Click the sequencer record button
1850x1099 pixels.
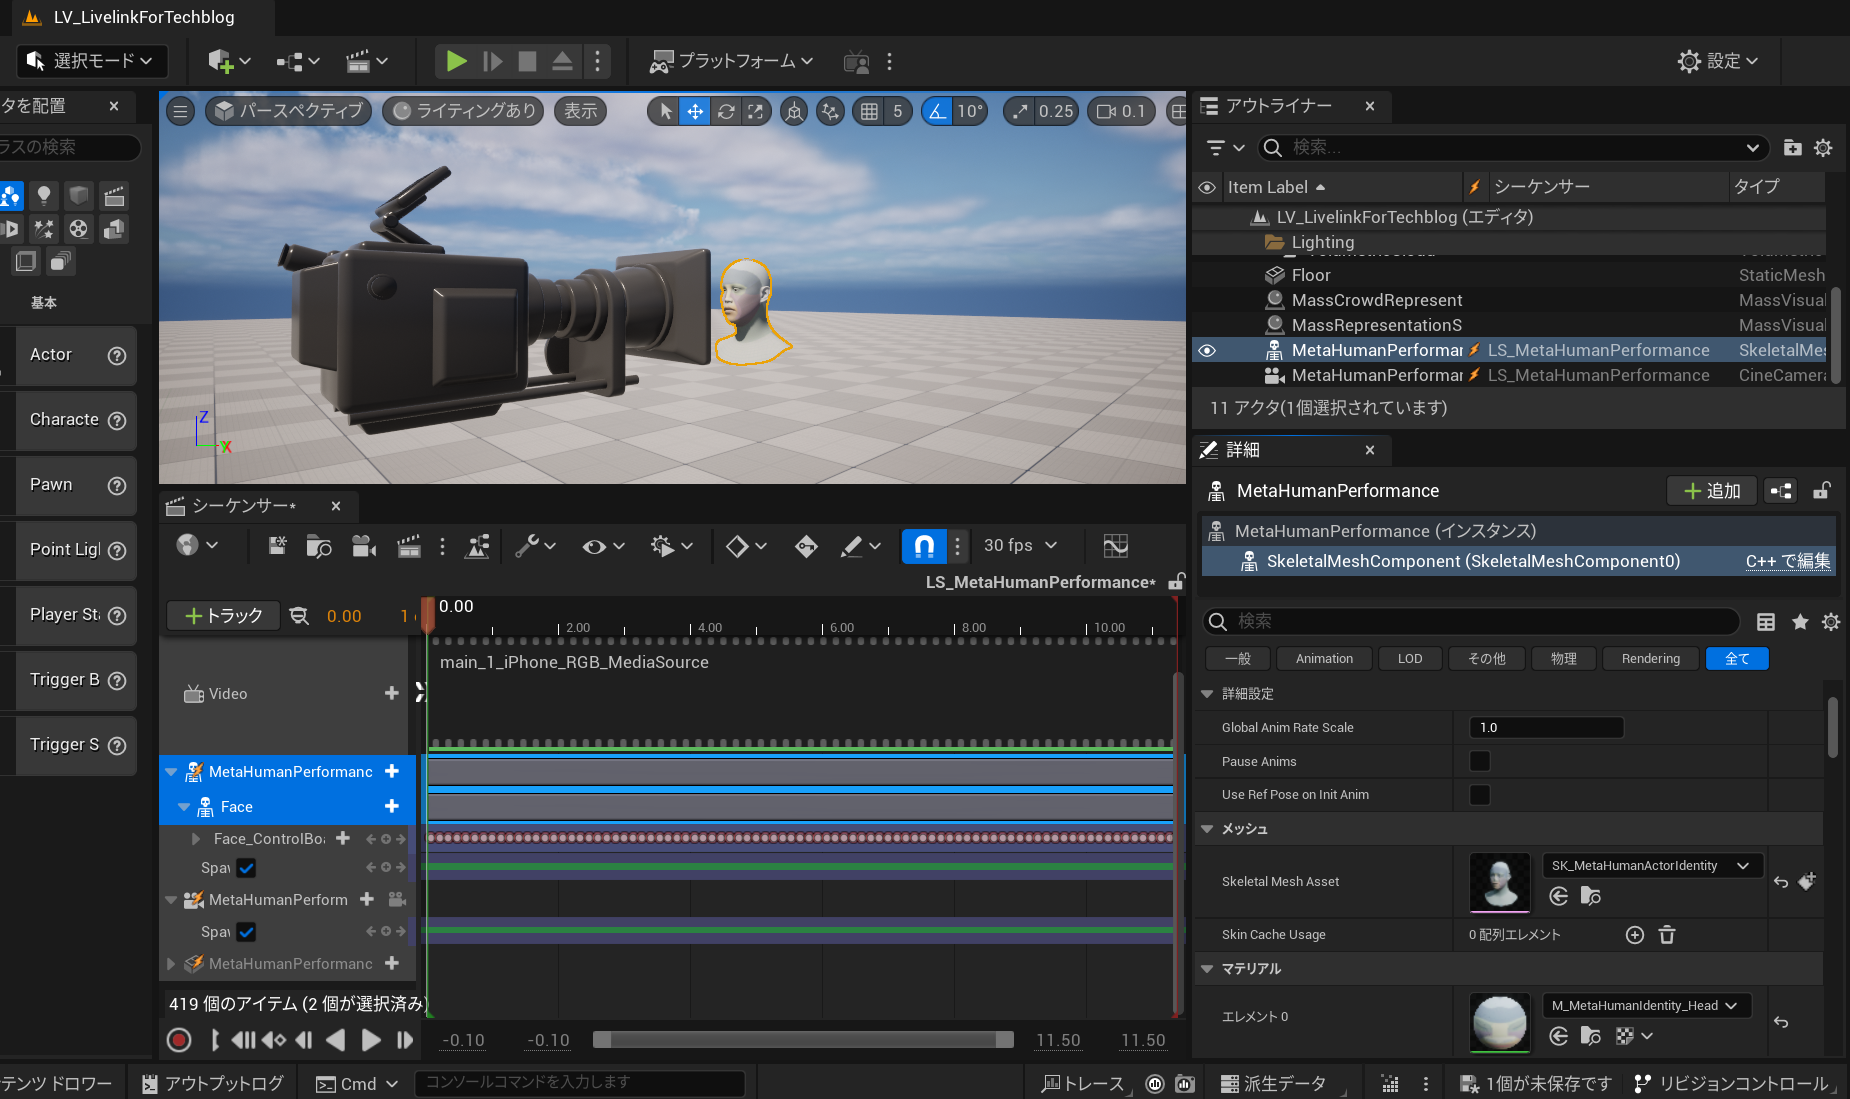point(179,1040)
